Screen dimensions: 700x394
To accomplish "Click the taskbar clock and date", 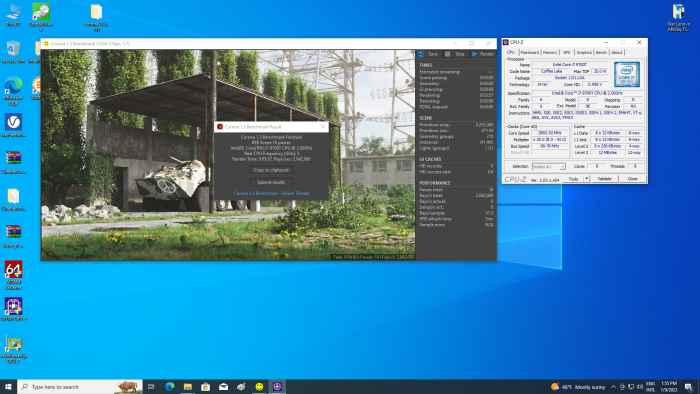I will 669,387.
